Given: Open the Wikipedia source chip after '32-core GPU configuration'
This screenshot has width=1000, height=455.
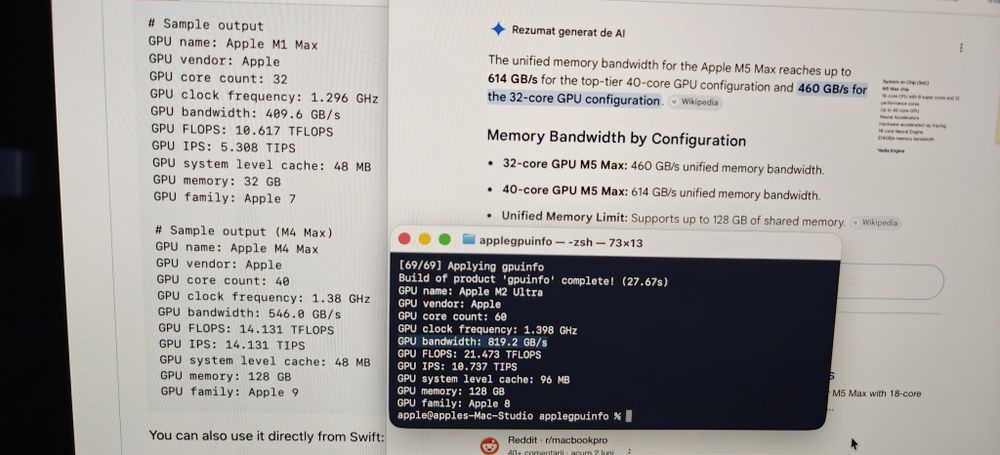Looking at the screenshot, I should point(695,102).
